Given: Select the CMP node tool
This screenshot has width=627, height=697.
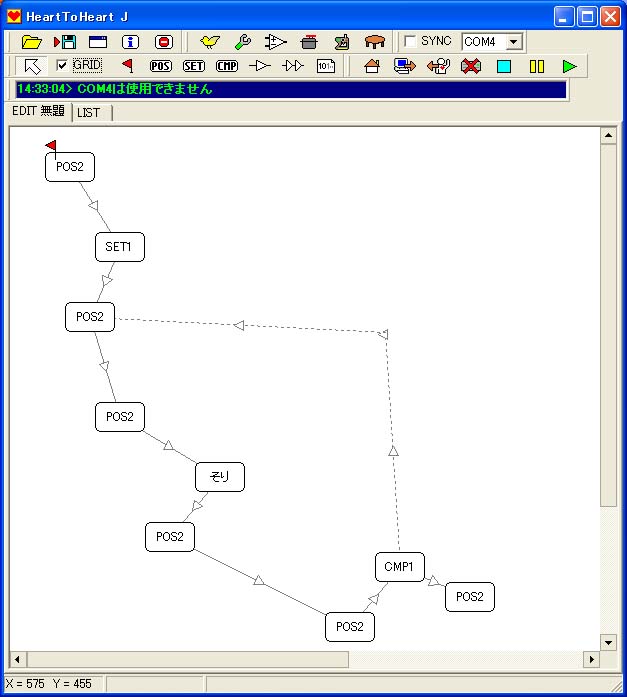Looking at the screenshot, I should (227, 66).
